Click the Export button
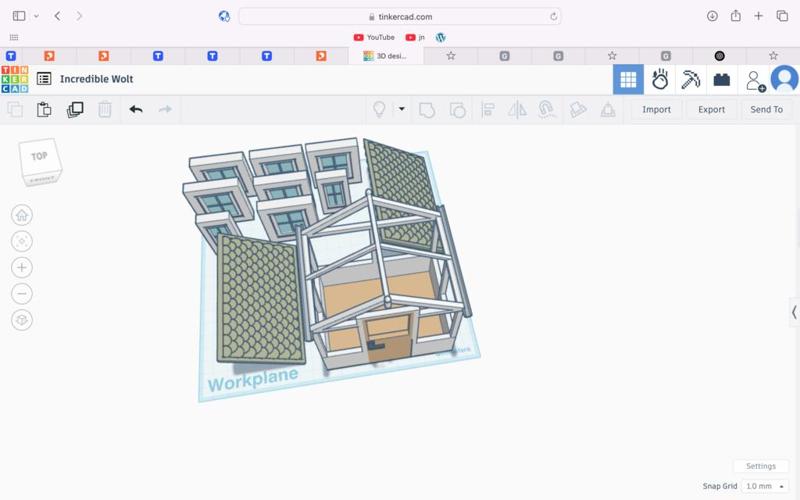 (x=711, y=109)
